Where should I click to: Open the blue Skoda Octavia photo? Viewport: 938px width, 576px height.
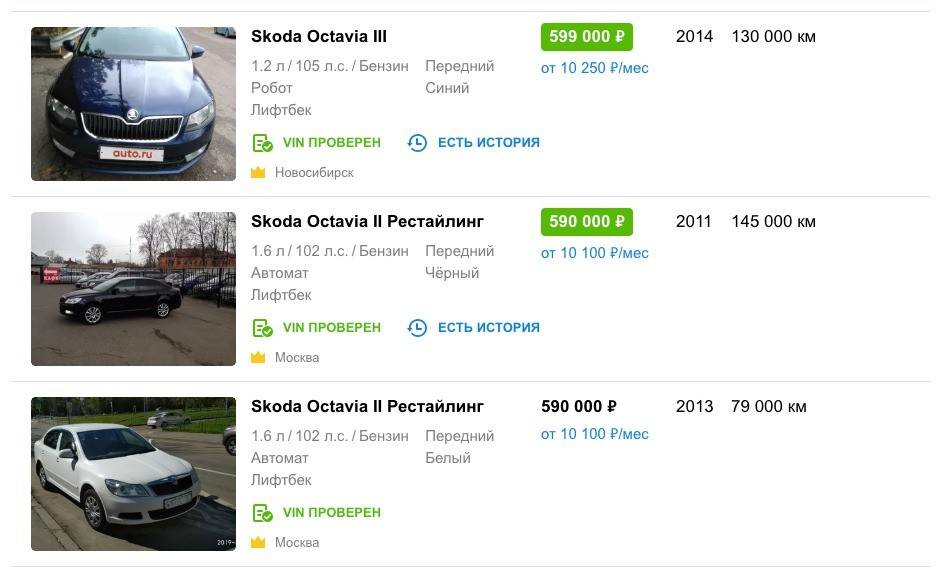pos(133,104)
